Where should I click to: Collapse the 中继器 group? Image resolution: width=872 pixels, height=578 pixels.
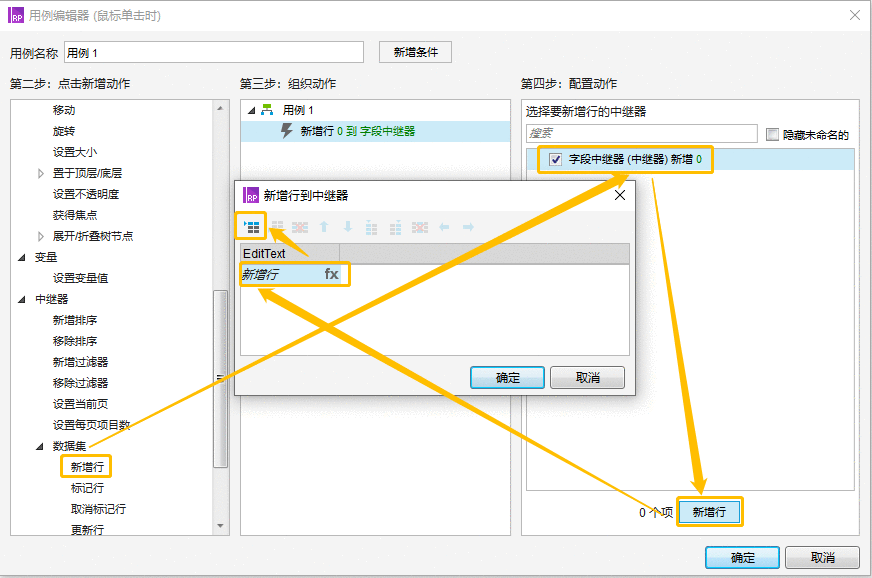click(x=22, y=299)
